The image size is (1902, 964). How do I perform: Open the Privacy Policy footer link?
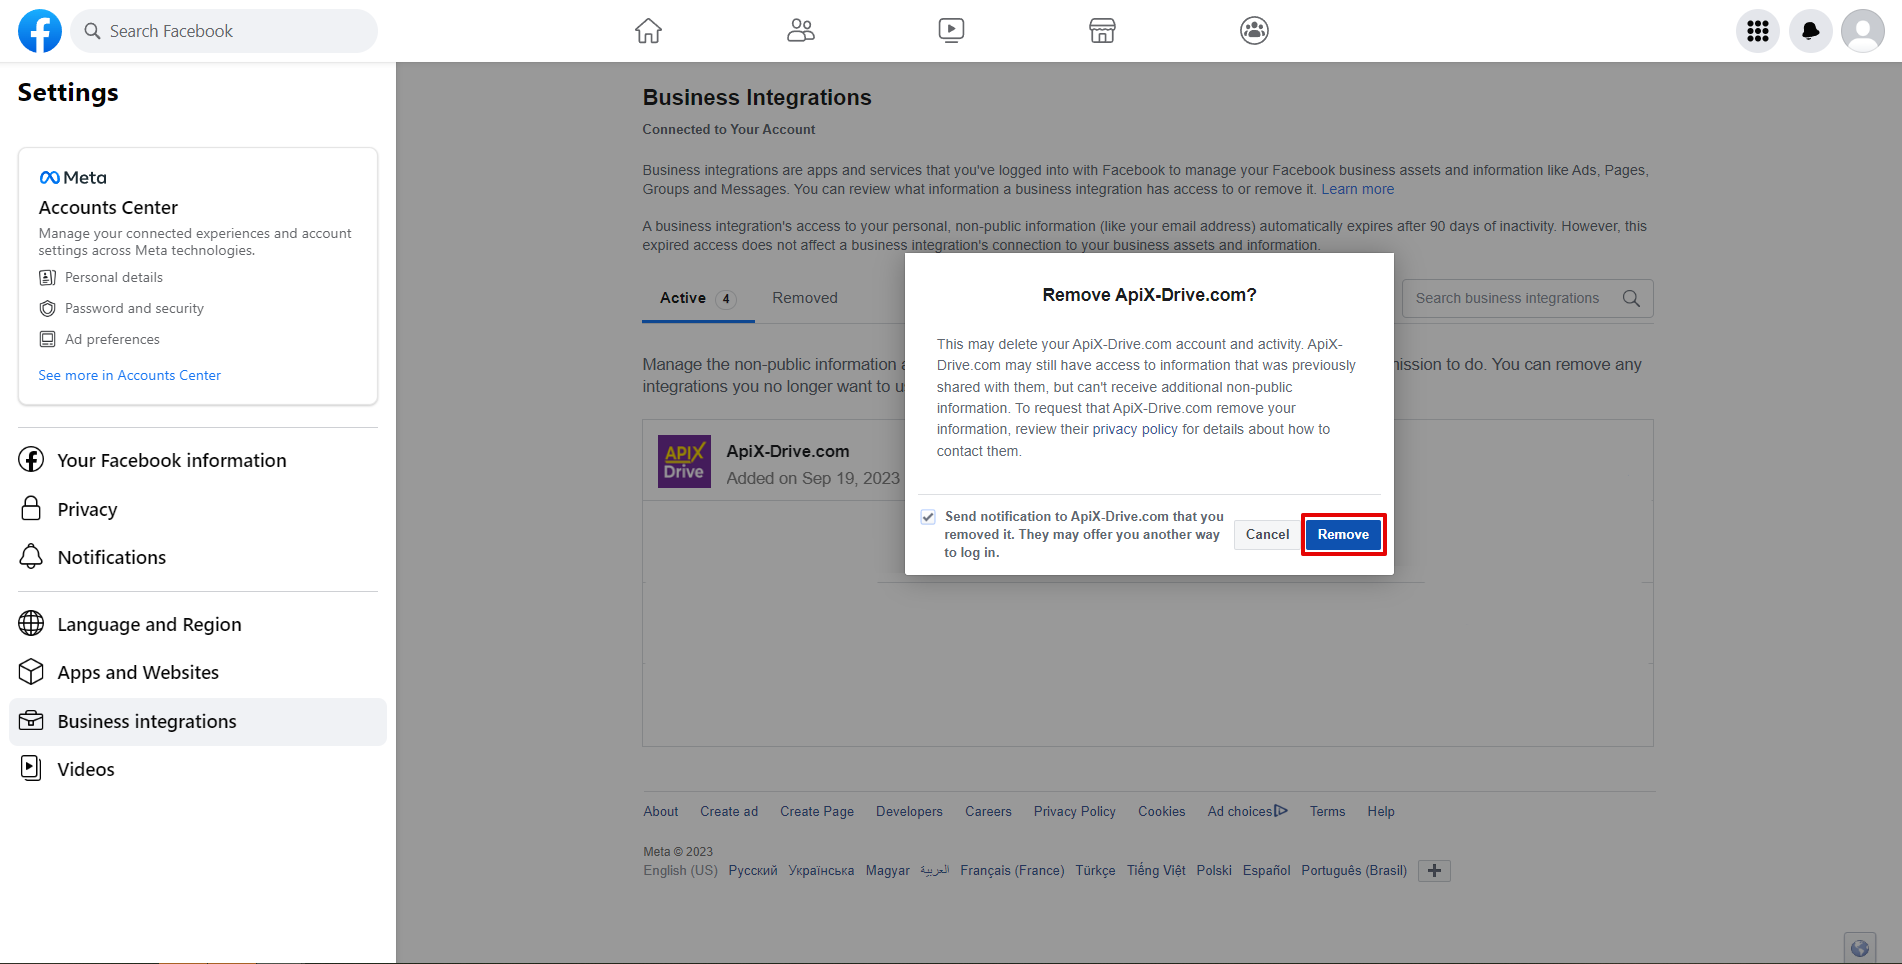(1075, 812)
